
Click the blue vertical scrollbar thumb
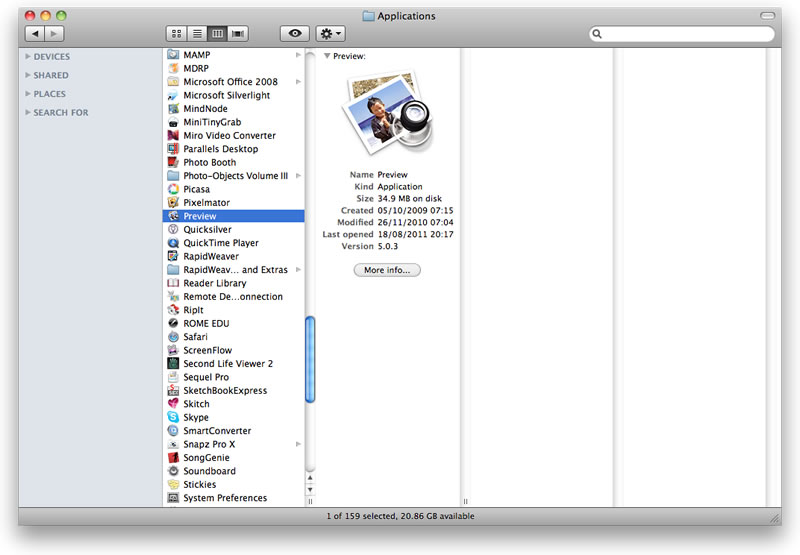tap(310, 359)
